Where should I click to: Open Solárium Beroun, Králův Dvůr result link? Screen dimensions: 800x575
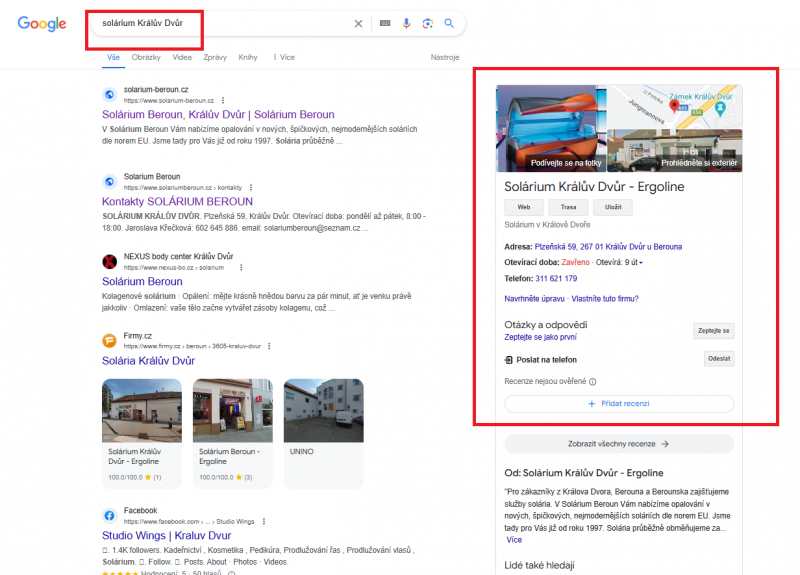218,114
